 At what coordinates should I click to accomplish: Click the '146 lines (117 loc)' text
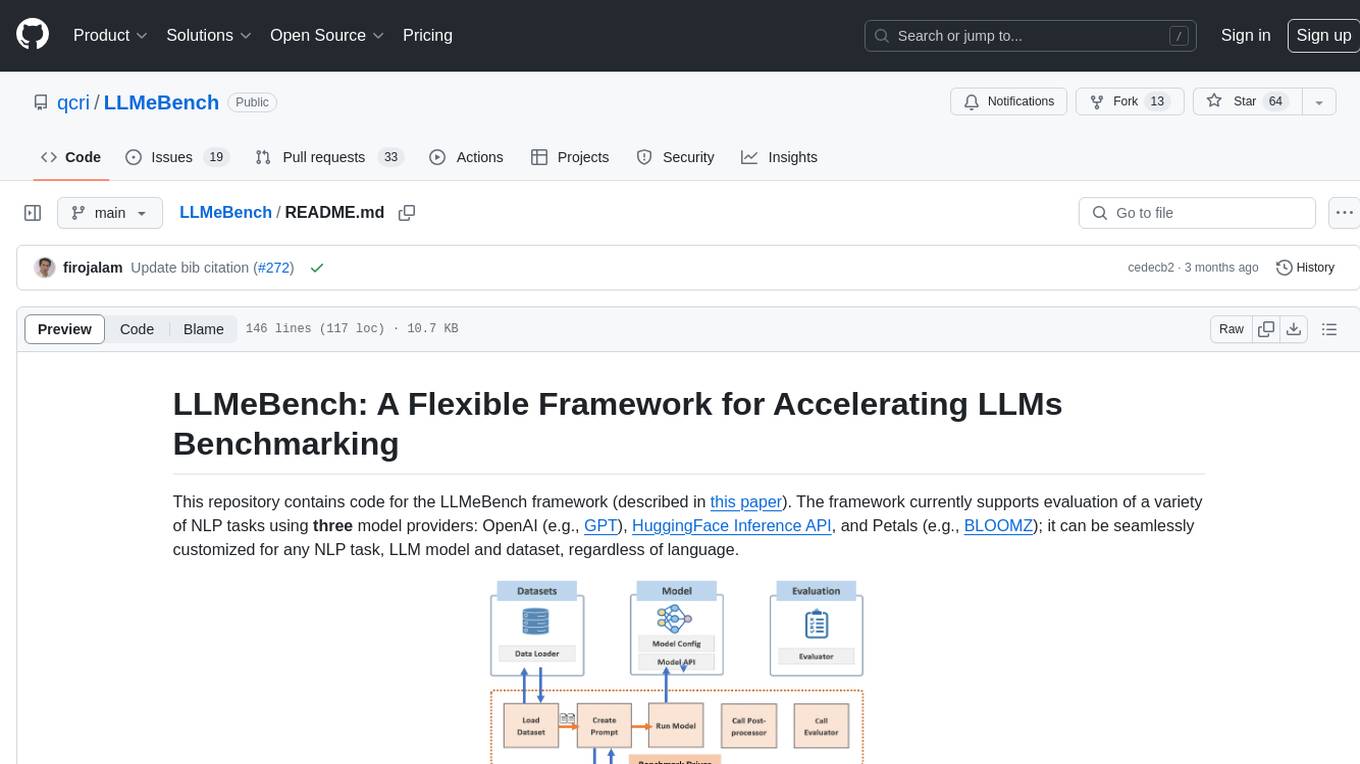click(315, 329)
